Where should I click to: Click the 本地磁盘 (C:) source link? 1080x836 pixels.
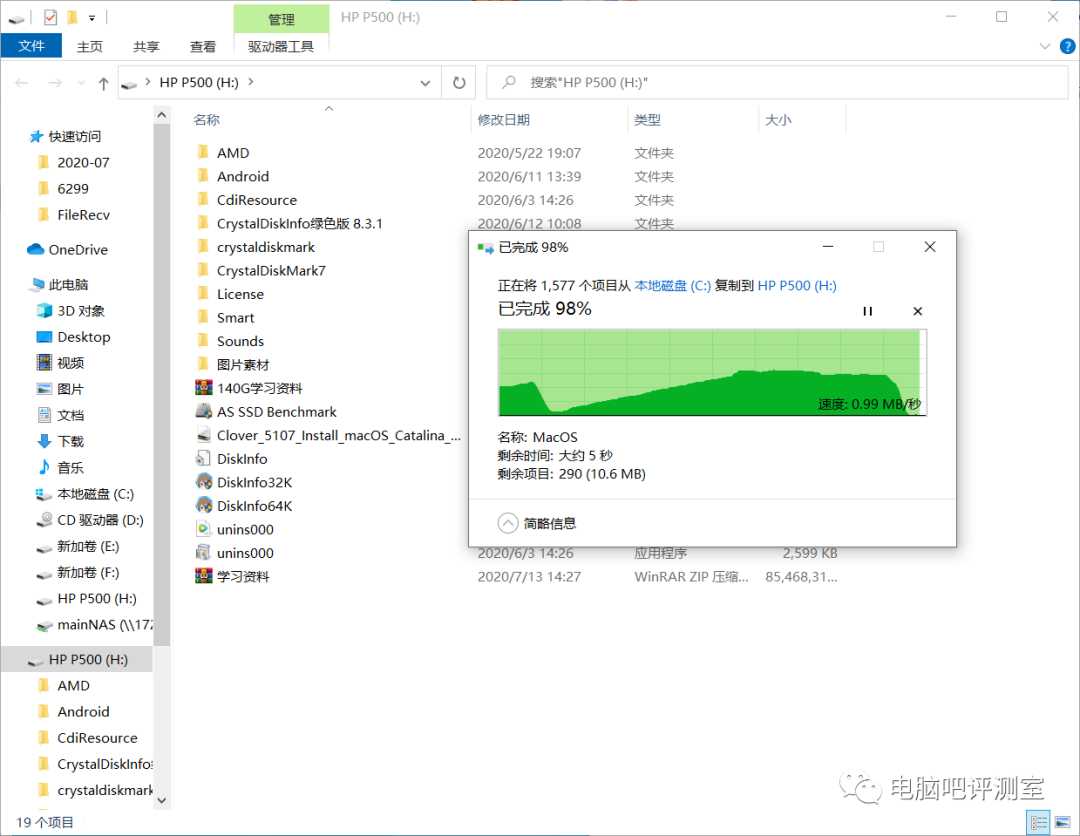[x=672, y=286]
